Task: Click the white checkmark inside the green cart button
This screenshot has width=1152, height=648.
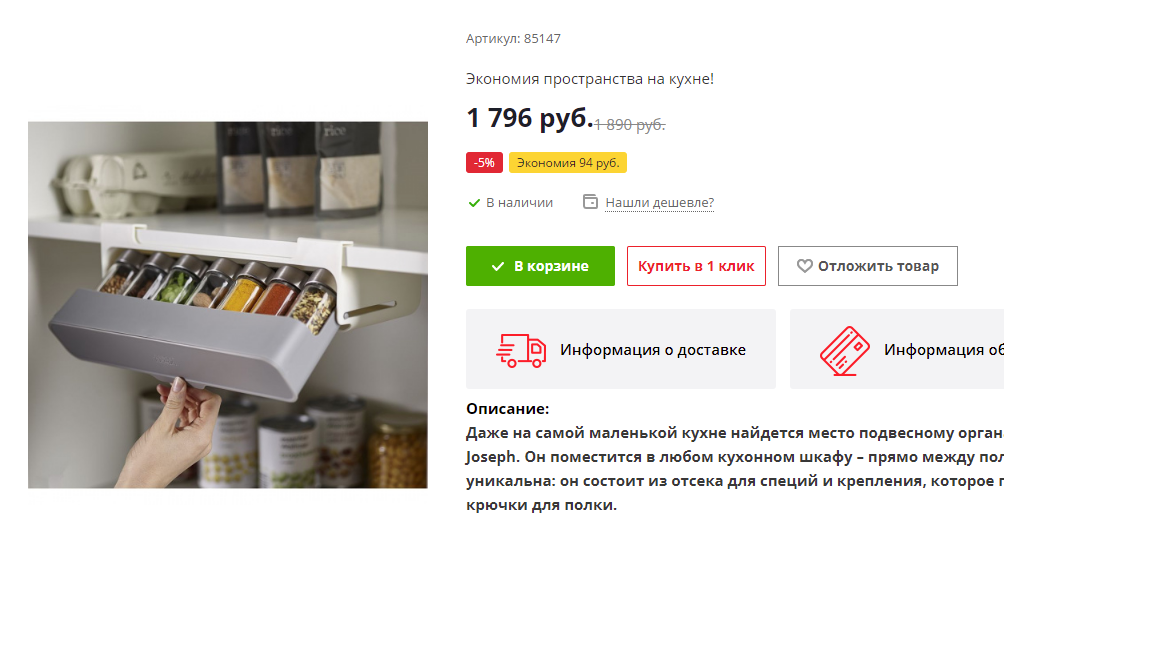Action: click(497, 266)
